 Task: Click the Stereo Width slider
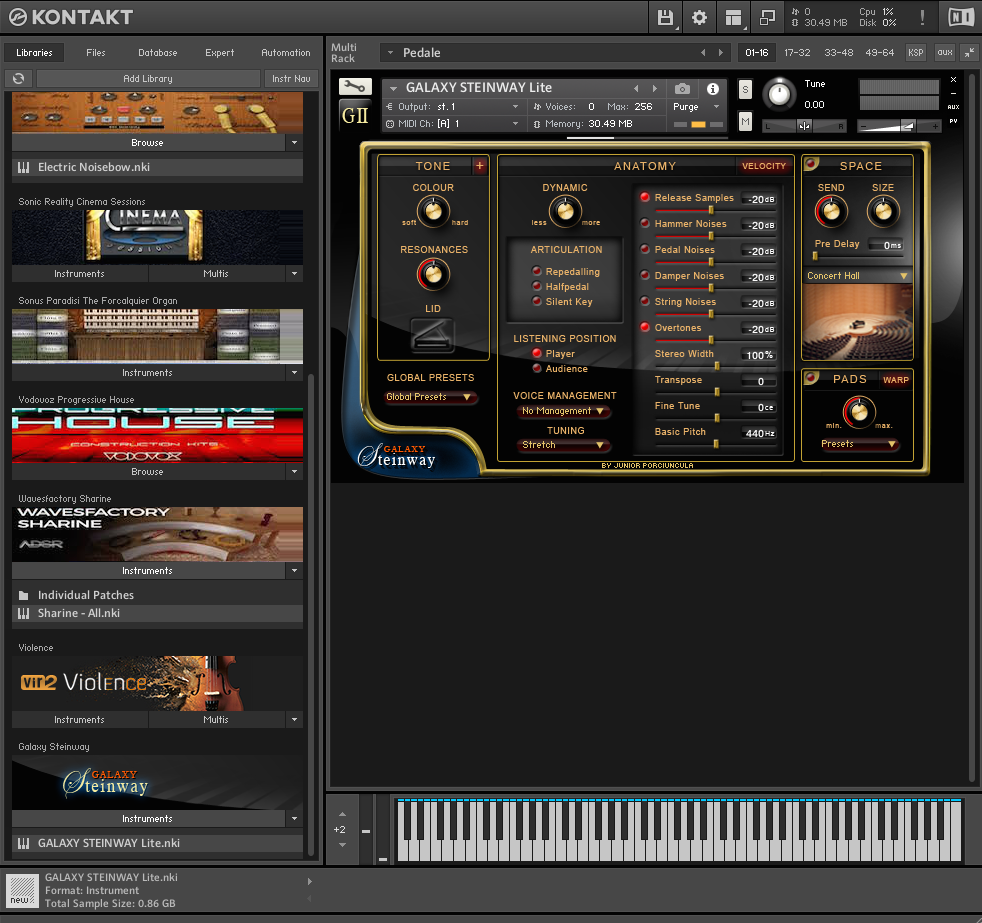point(716,366)
